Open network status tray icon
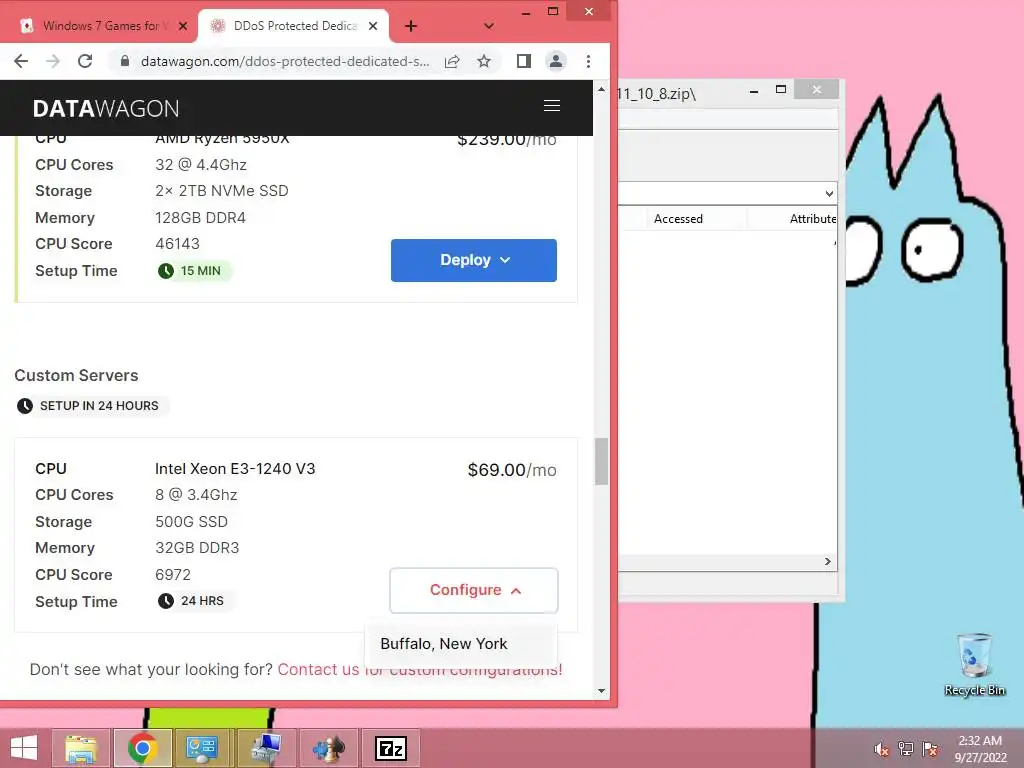Viewport: 1024px width, 768px height. tap(905, 749)
